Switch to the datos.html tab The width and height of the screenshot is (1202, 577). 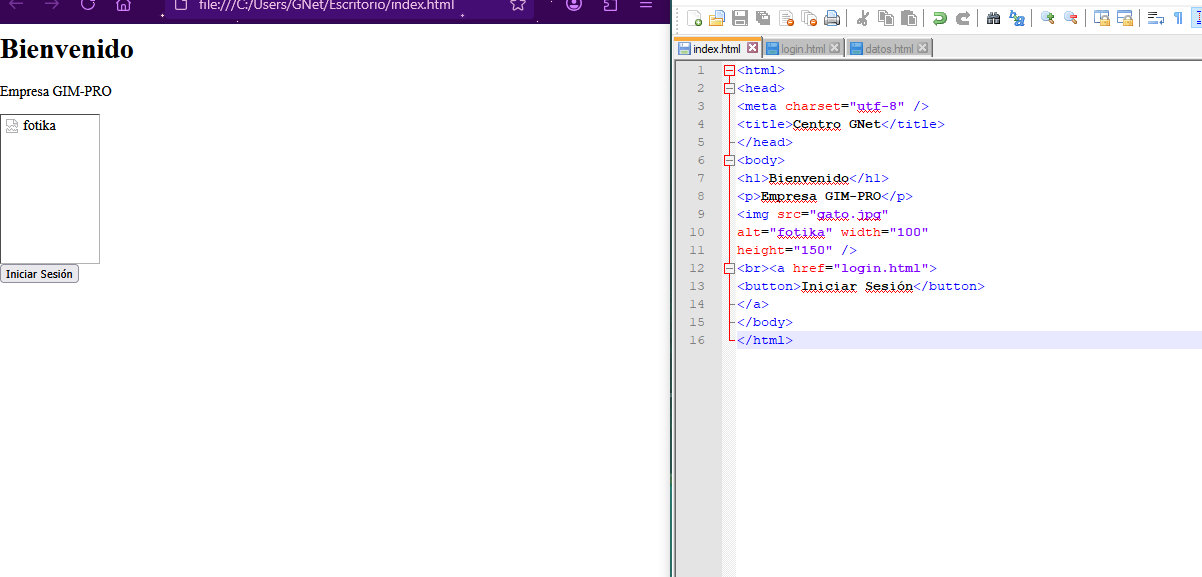point(888,49)
